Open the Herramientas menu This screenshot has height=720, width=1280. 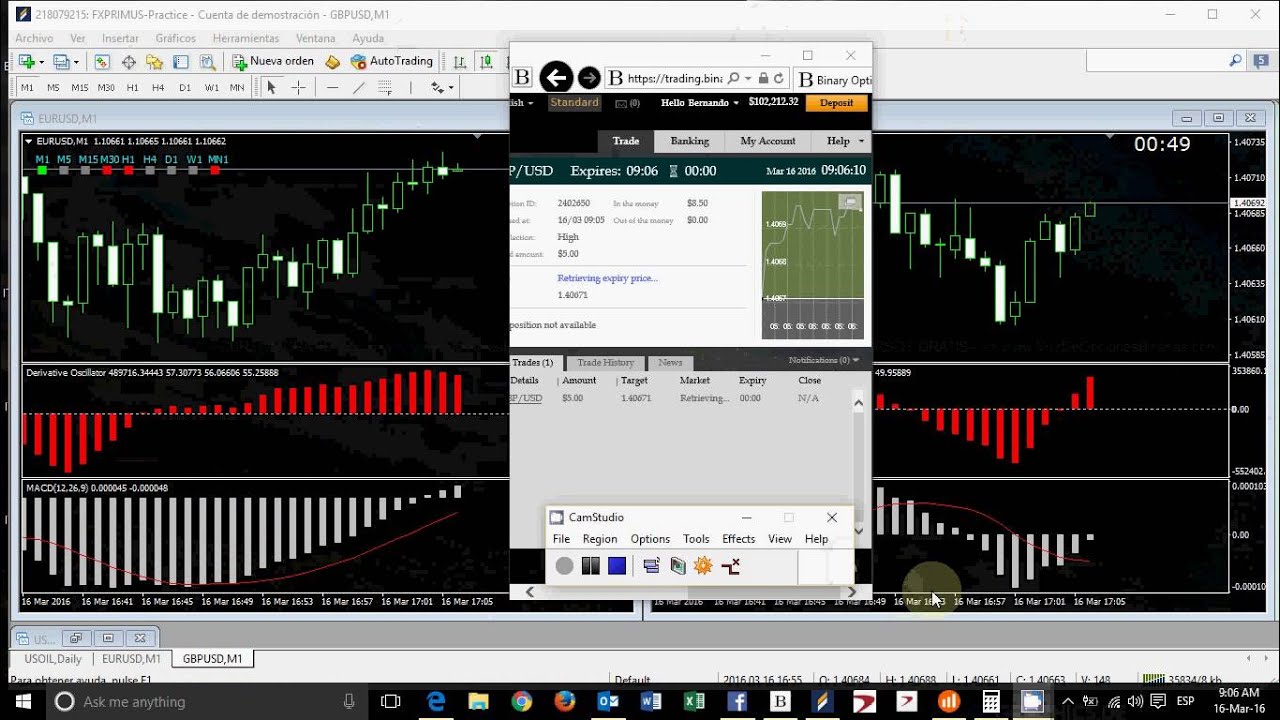coord(246,38)
